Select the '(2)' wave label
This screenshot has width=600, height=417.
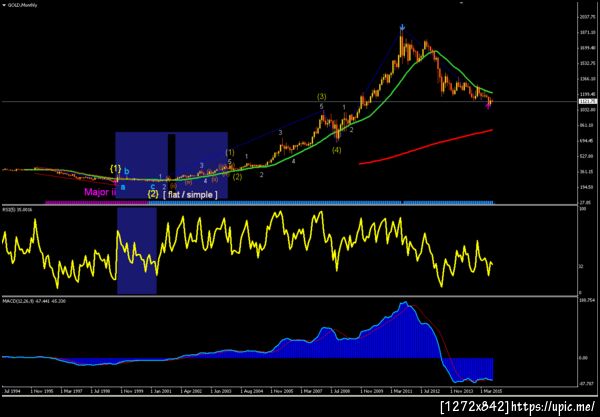[238, 177]
